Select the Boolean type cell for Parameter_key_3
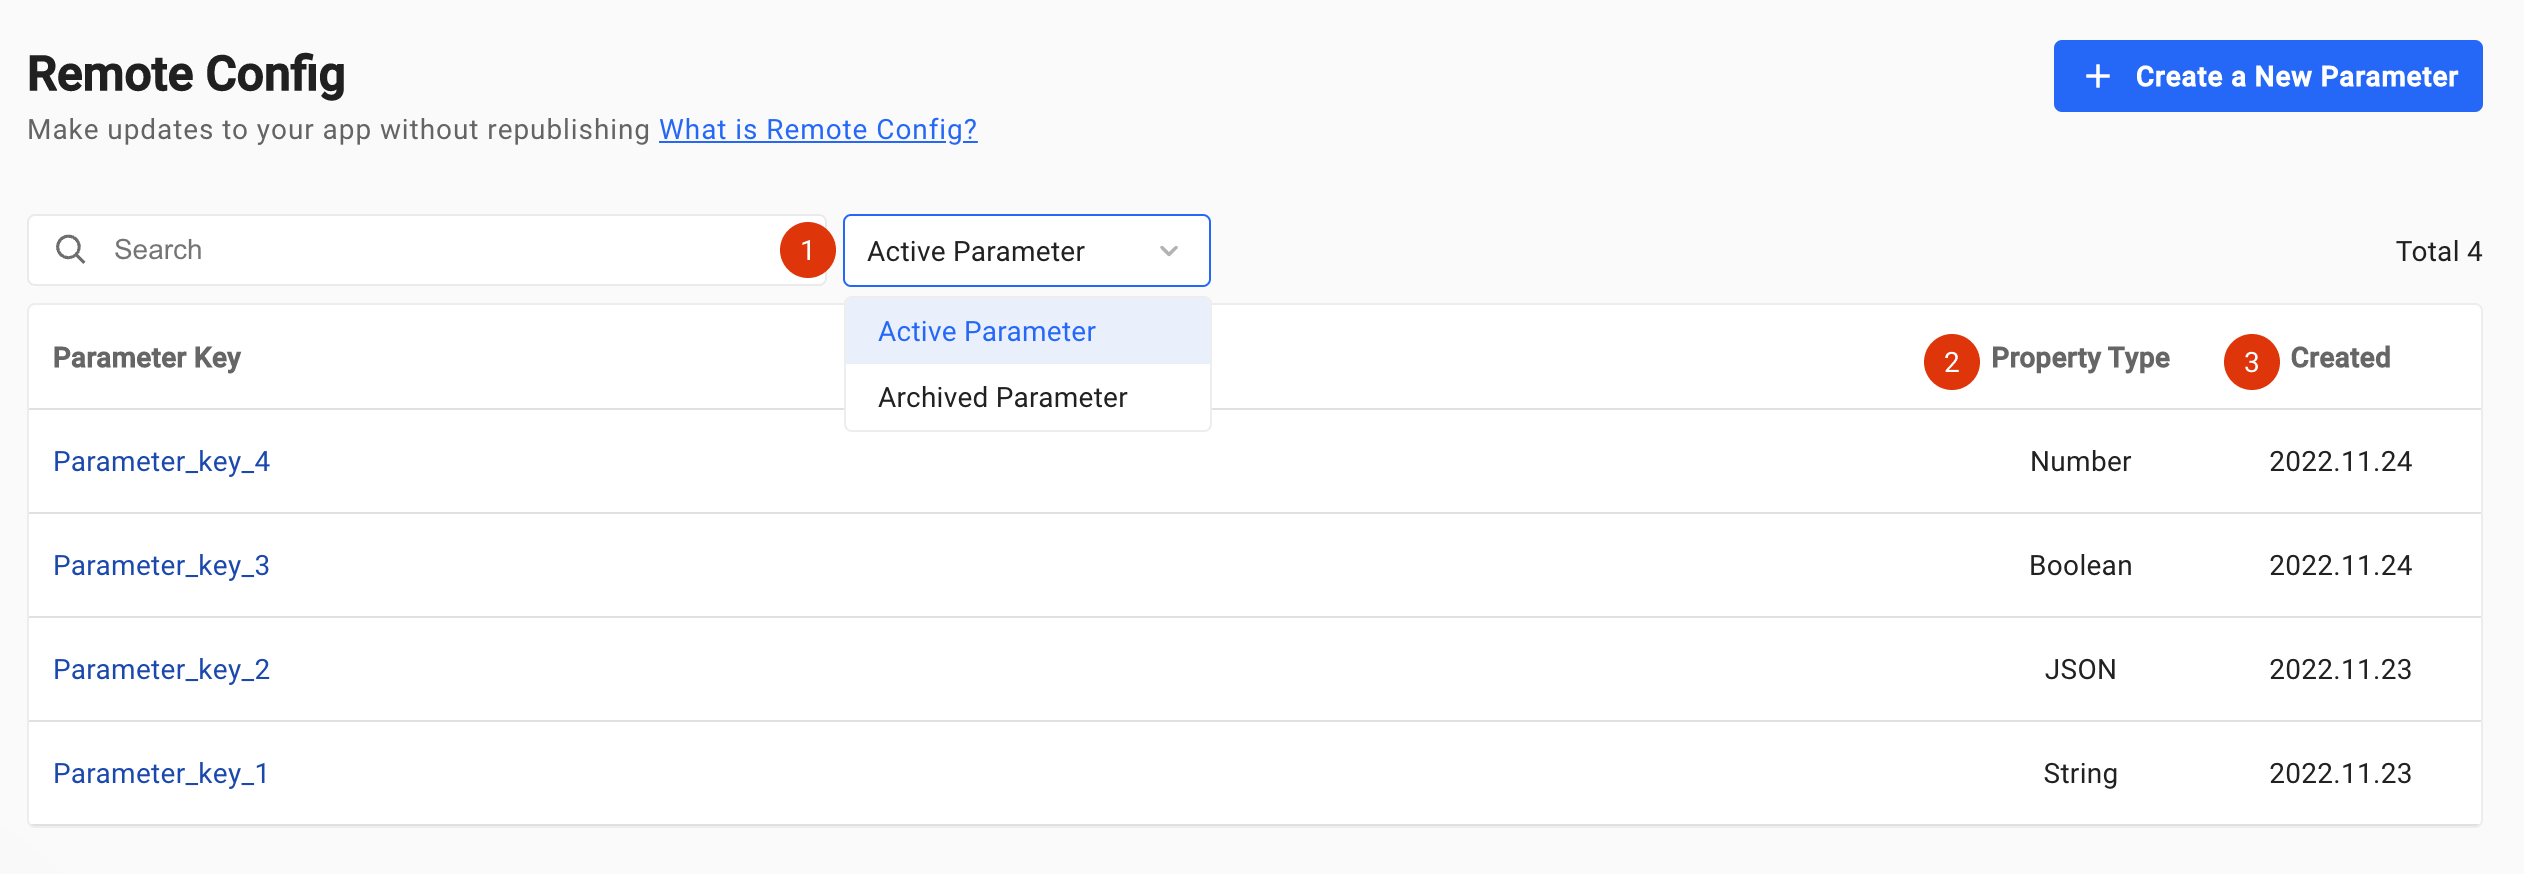The width and height of the screenshot is (2524, 874). tap(2080, 565)
